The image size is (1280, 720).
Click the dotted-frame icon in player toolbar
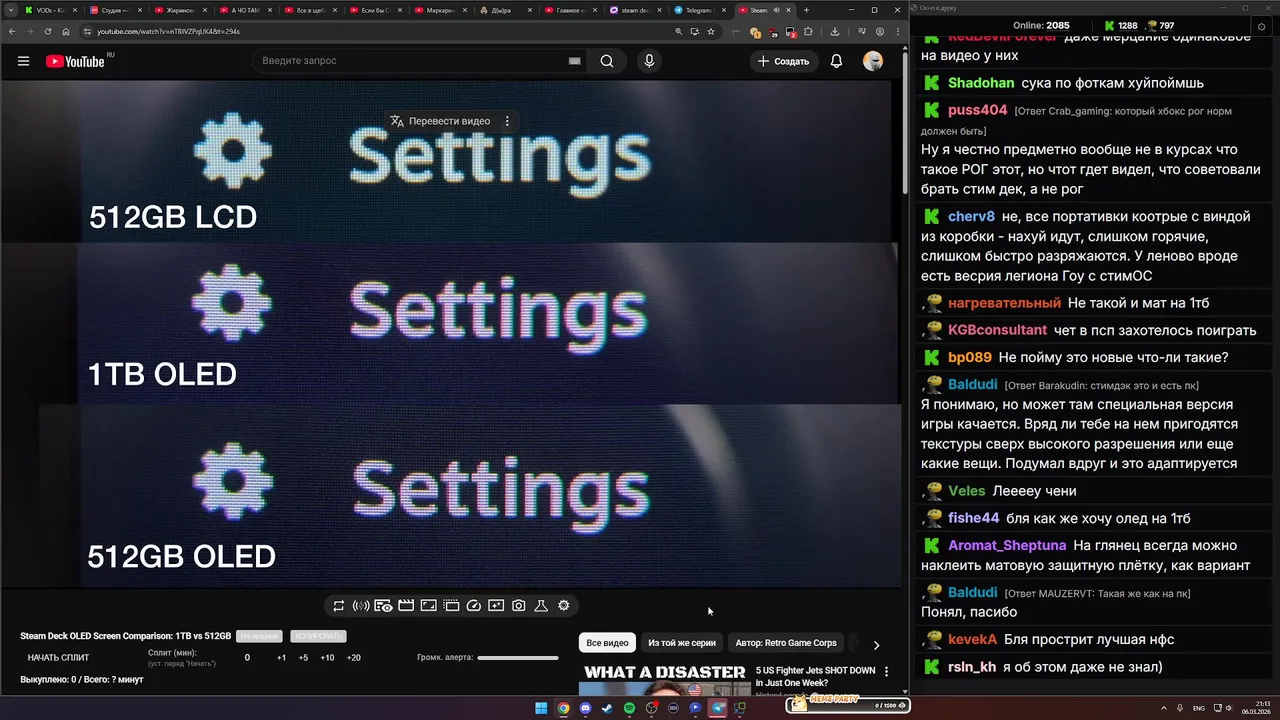[451, 606]
